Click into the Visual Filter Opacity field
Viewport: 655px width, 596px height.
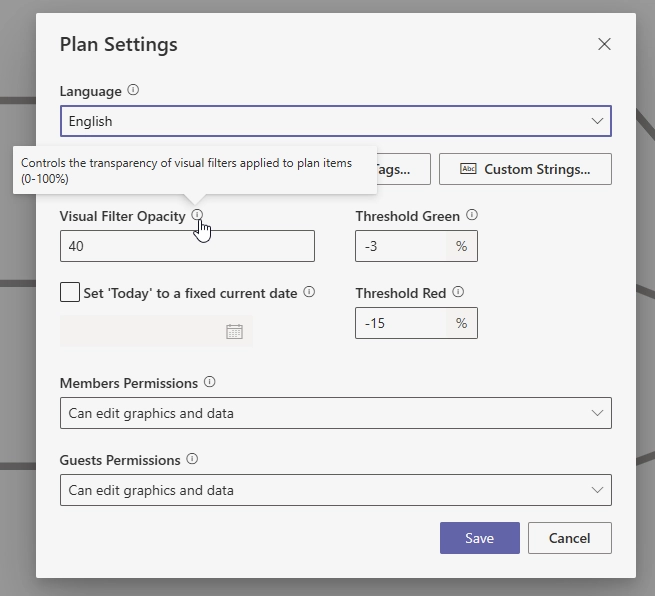[187, 246]
